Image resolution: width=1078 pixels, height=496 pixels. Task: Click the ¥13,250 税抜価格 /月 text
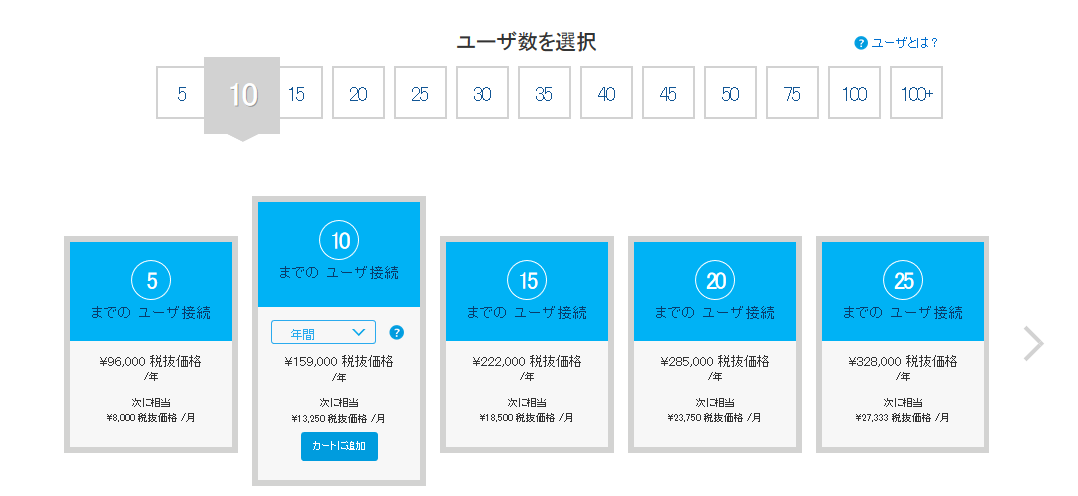point(338,418)
